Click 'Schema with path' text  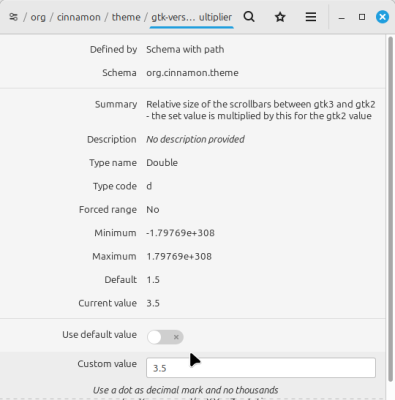185,49
